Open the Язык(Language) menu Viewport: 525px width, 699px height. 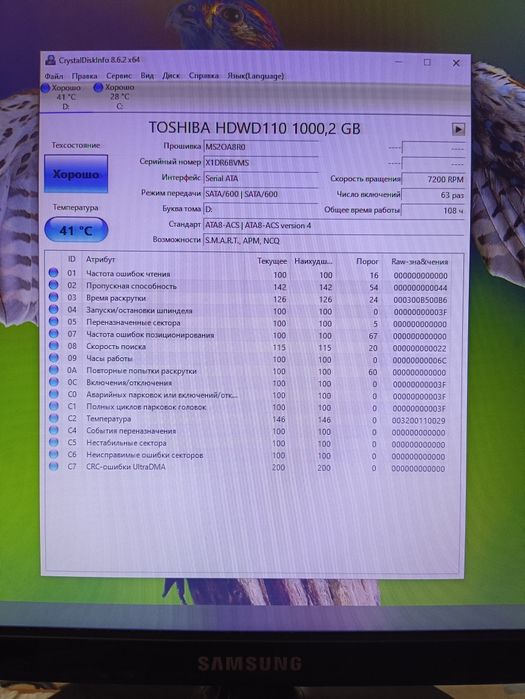255,76
